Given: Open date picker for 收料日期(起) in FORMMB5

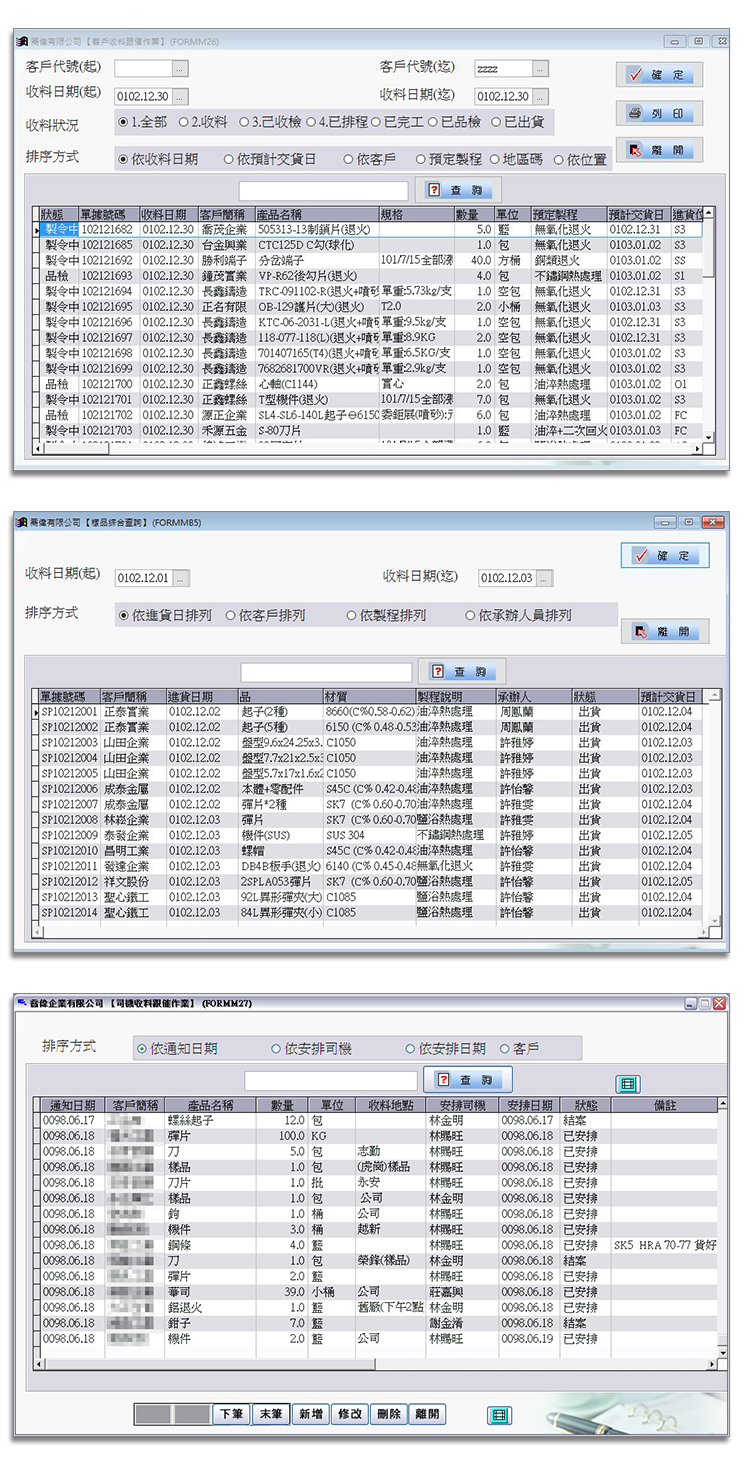Looking at the screenshot, I should (x=181, y=579).
